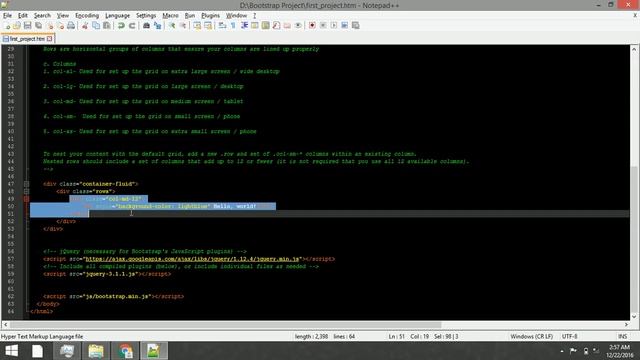Open the Settings menu
This screenshot has height=360, width=640.
(146, 16)
